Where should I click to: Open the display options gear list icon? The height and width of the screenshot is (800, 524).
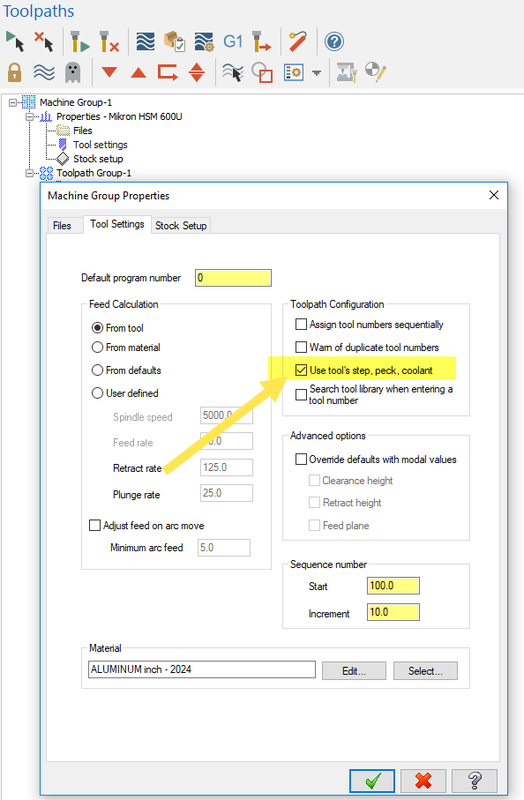293,72
